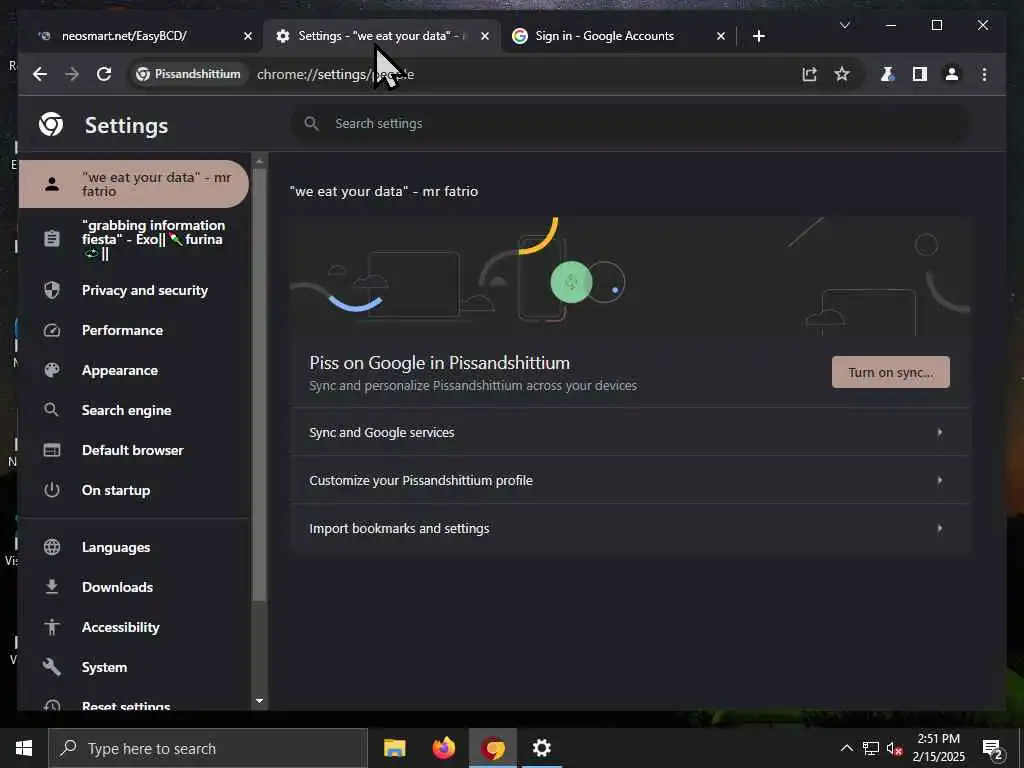Screen dimensions: 1024x768
Task: Go back using the browser back arrow
Action: [x=40, y=74]
